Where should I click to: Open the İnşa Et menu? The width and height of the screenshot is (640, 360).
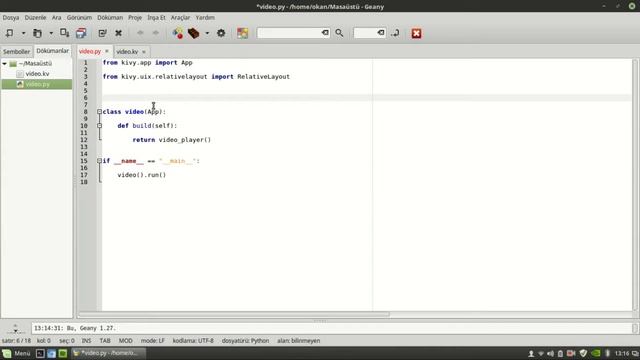click(x=156, y=18)
